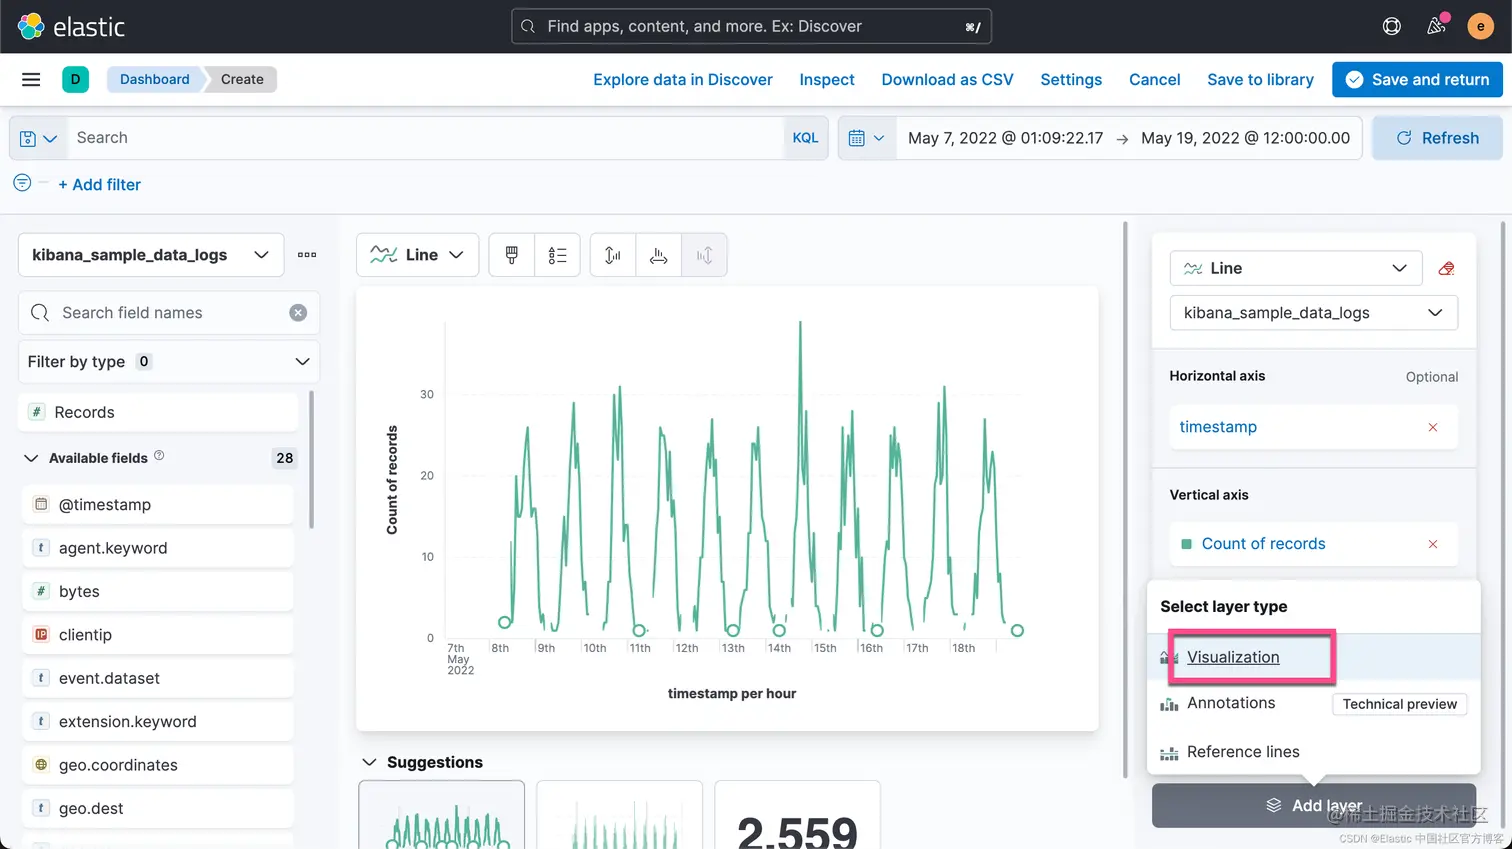The width and height of the screenshot is (1512, 849).
Task: Click Cancel in the top bar
Action: click(1154, 79)
